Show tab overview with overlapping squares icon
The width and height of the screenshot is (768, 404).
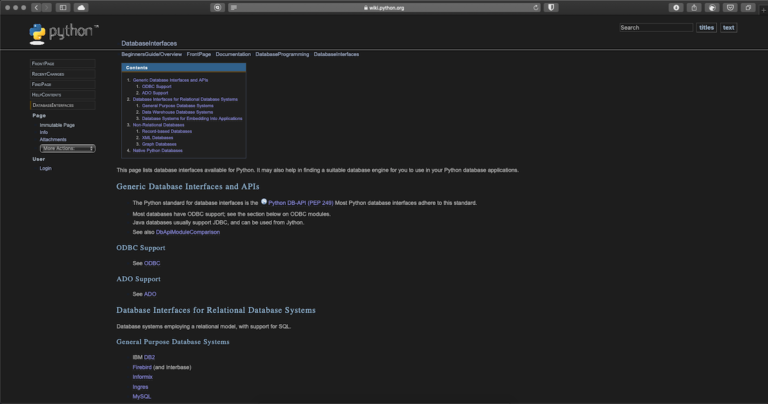(x=748, y=7)
